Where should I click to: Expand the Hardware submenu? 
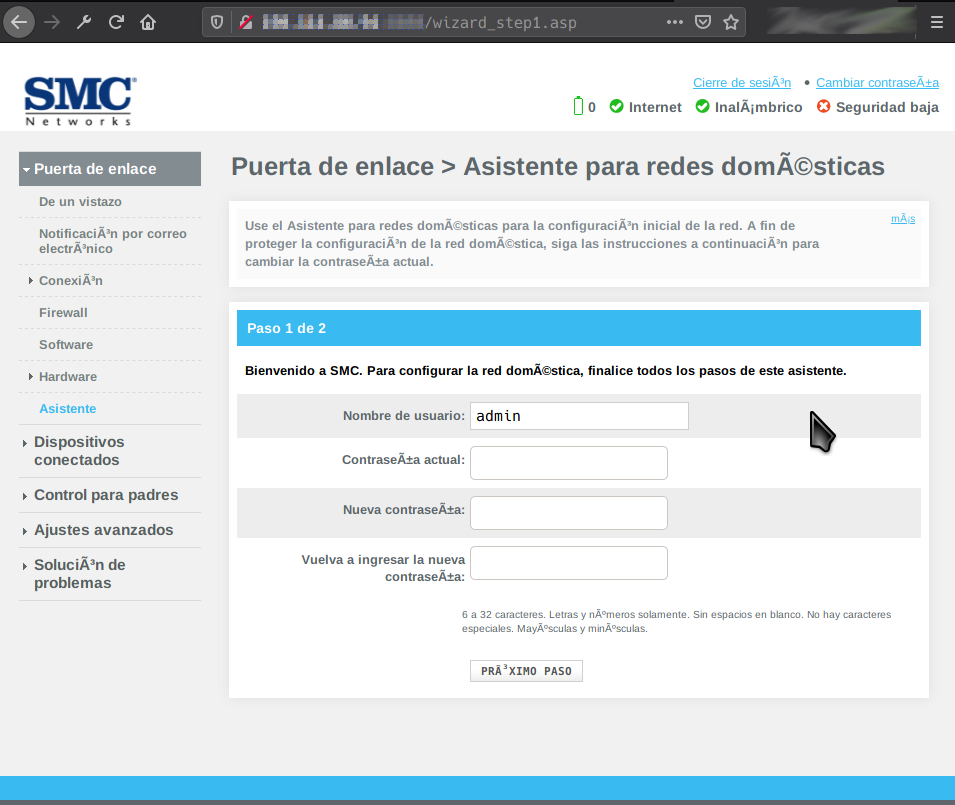click(67, 377)
